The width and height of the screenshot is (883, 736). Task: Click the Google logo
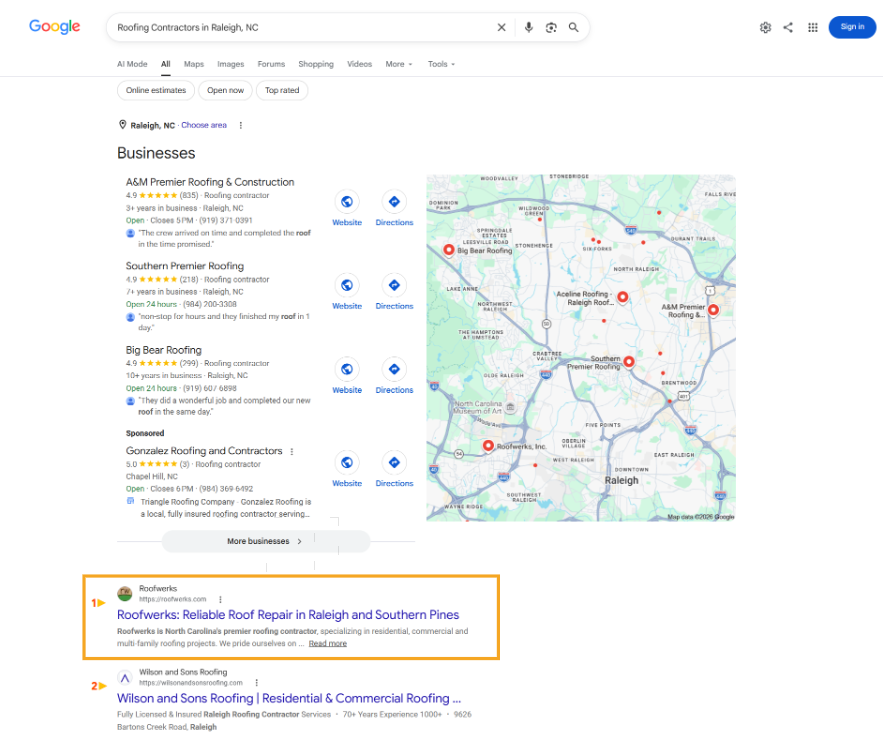pos(55,26)
